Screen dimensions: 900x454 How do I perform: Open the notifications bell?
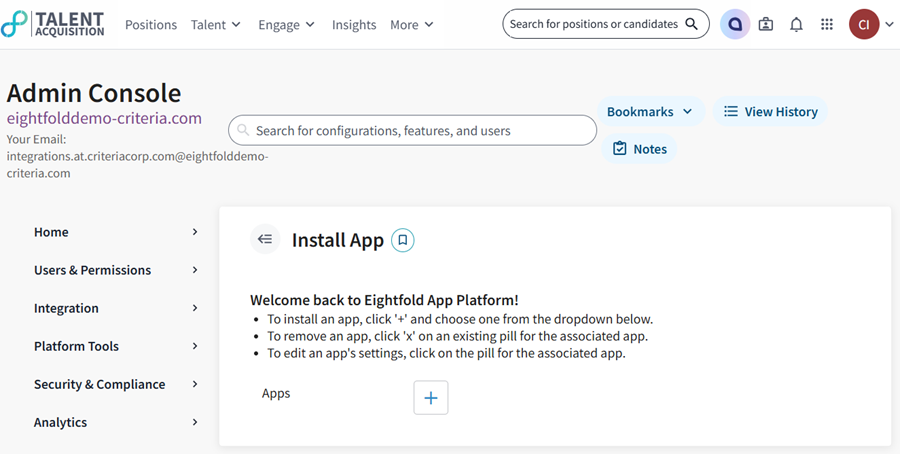tap(796, 24)
